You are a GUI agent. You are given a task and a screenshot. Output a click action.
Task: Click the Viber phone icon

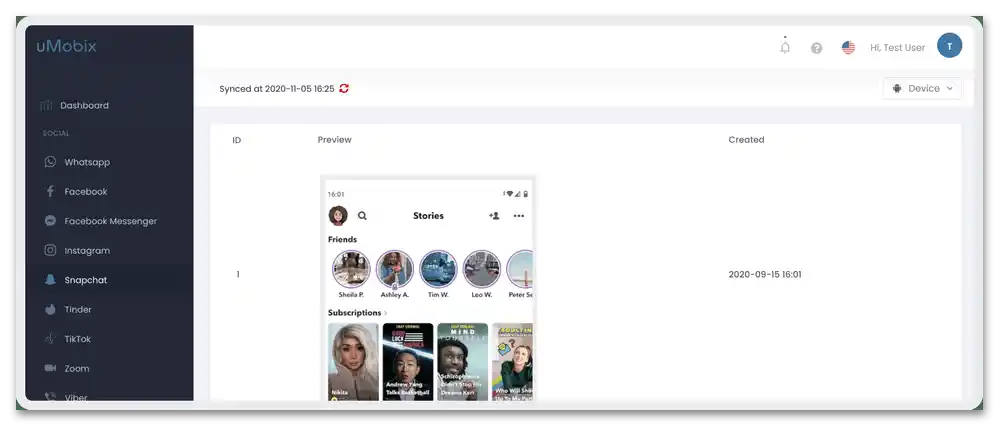point(50,397)
